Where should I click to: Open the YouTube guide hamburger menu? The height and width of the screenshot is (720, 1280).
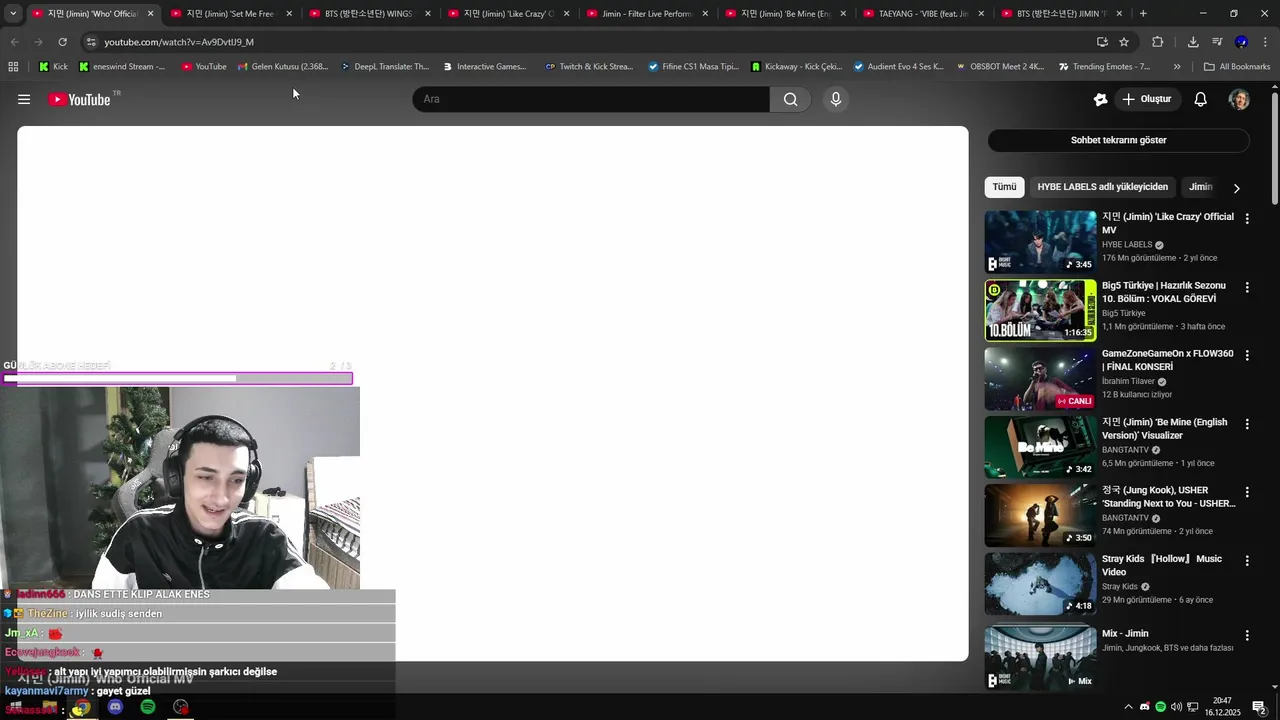coord(24,99)
